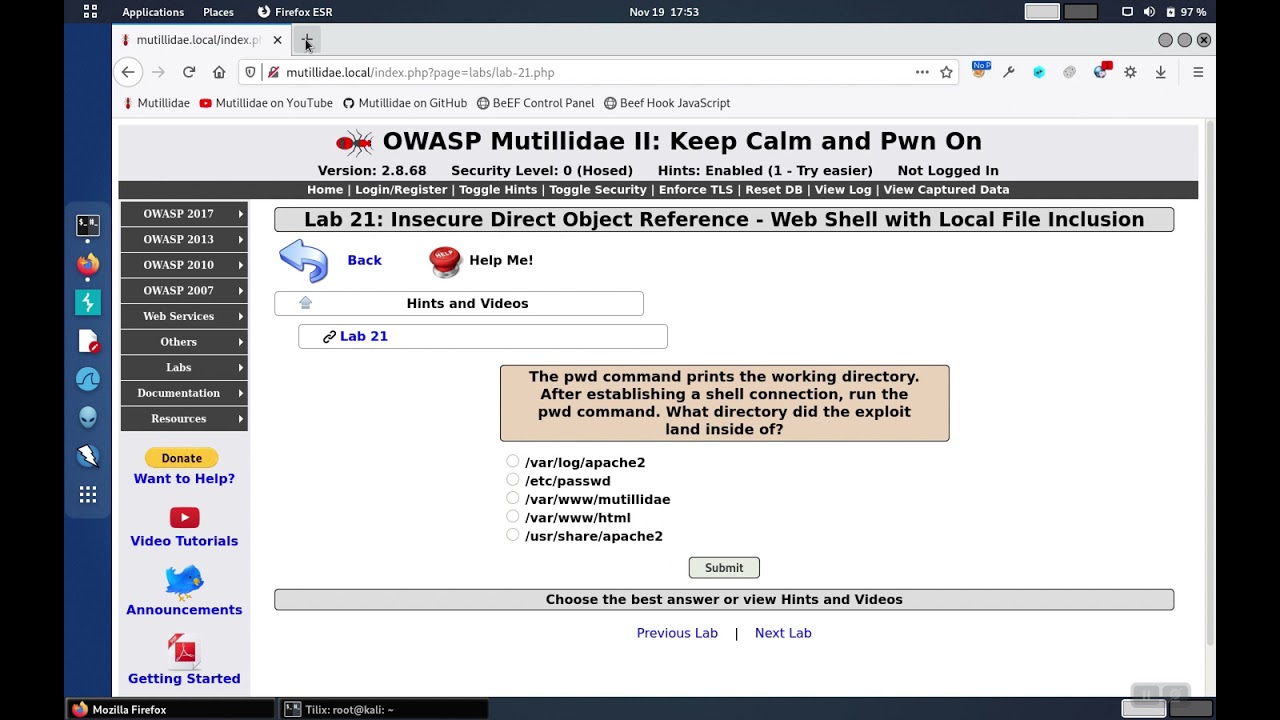Viewport: 1280px width, 720px height.
Task: Click Home in the Mutillidae top menu
Action: (x=325, y=189)
